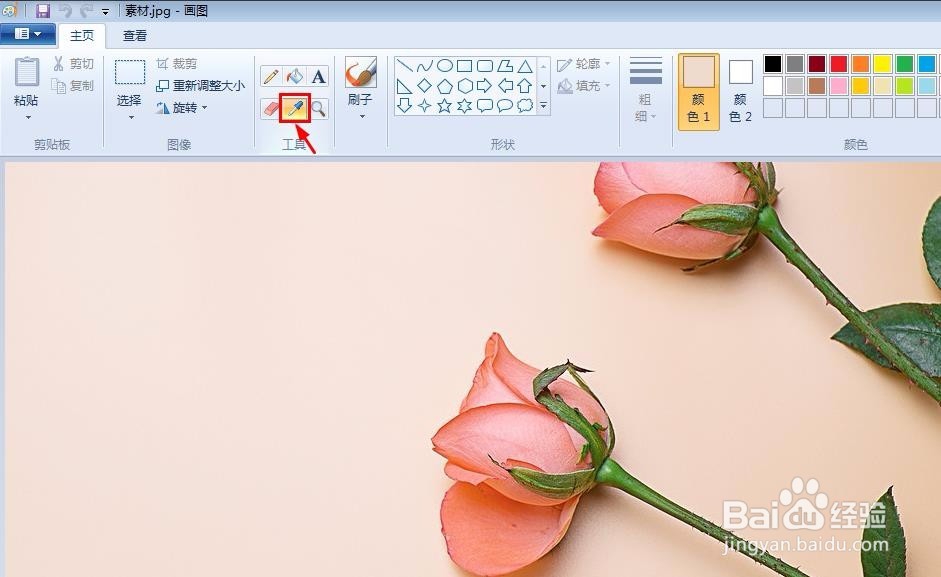Click the Redo arrow in quick access toolbar
The image size is (941, 577).
point(86,10)
